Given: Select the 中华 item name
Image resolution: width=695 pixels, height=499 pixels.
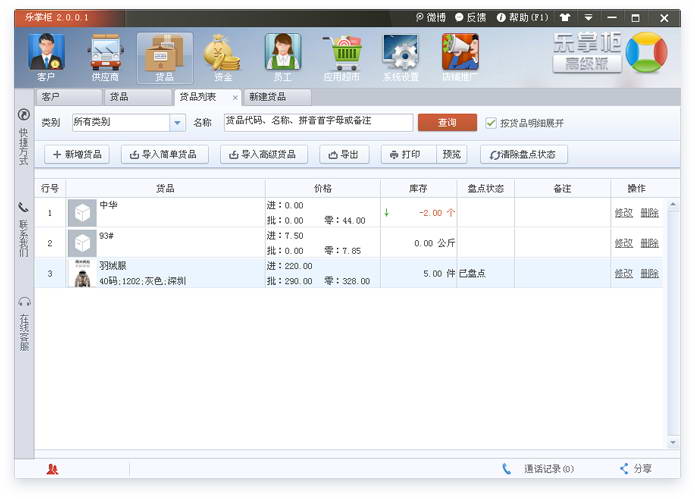Looking at the screenshot, I should (x=109, y=205).
